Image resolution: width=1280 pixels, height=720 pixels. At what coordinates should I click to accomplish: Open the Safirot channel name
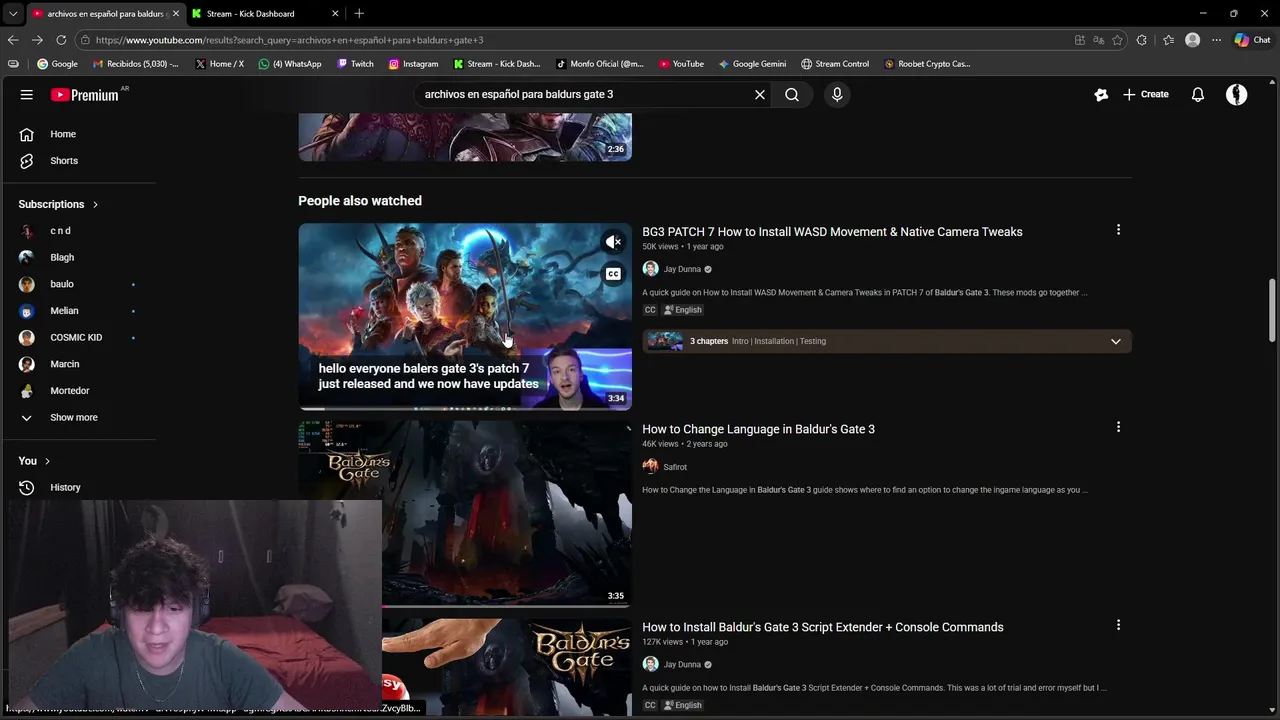point(675,467)
